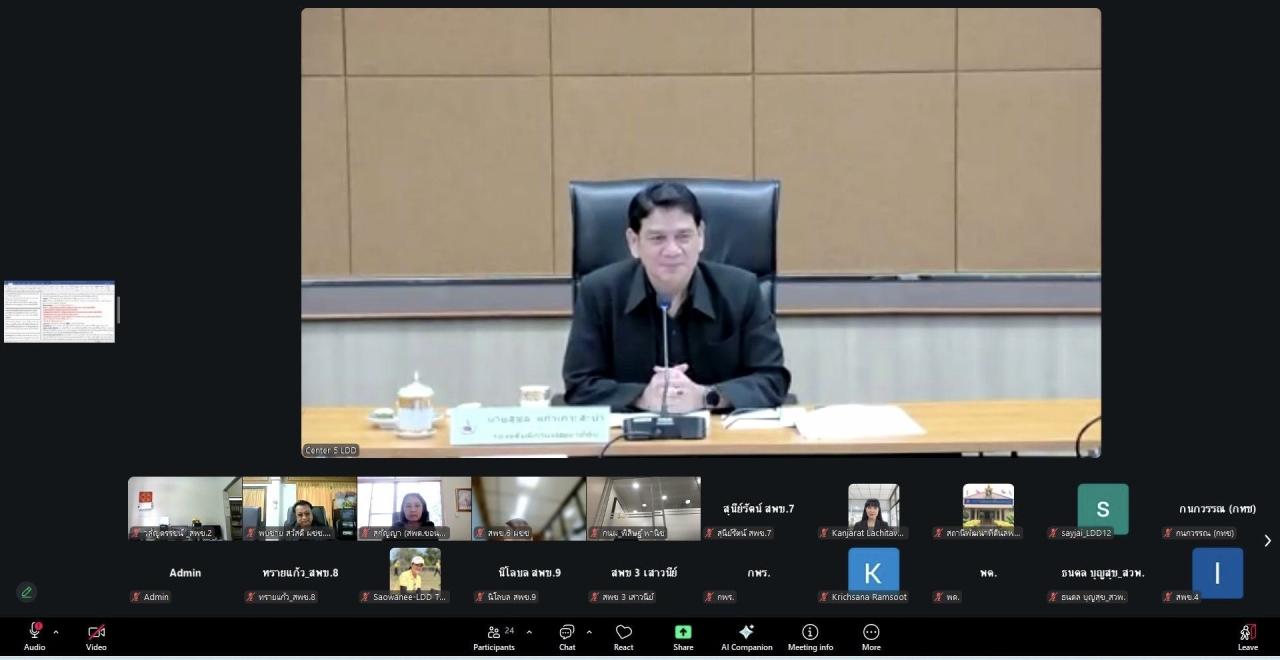The image size is (1280, 660).
Task: Expand audio options arrow beside Audio
Action: tap(56, 632)
